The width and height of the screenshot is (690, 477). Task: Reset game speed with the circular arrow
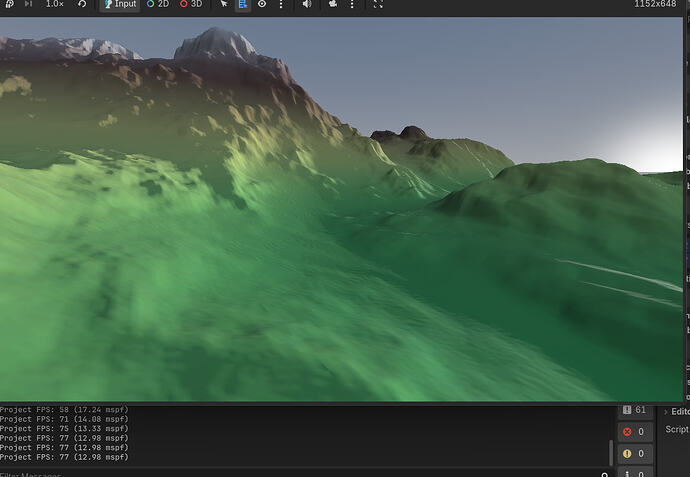tap(82, 4)
